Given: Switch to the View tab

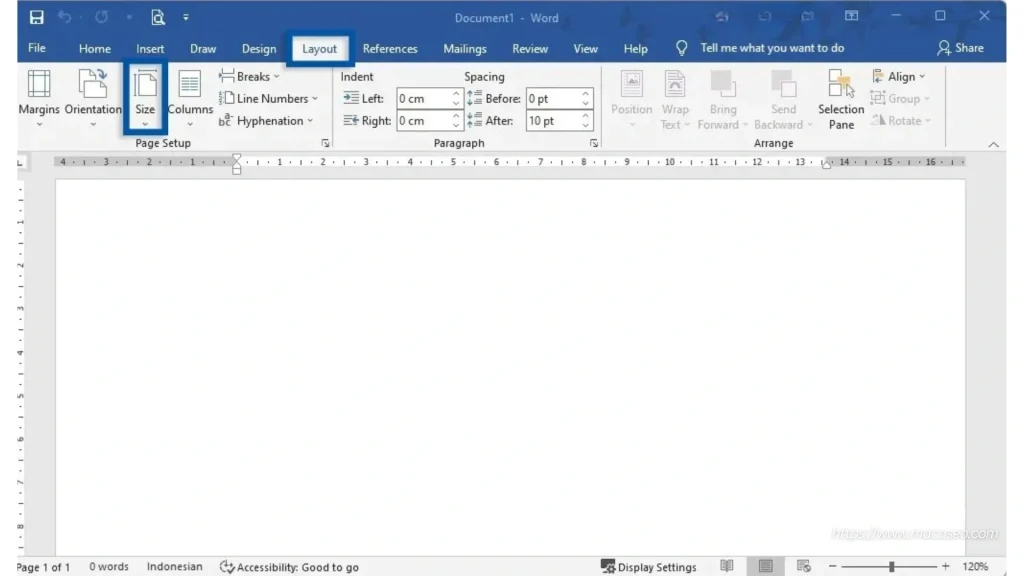Looking at the screenshot, I should (586, 49).
